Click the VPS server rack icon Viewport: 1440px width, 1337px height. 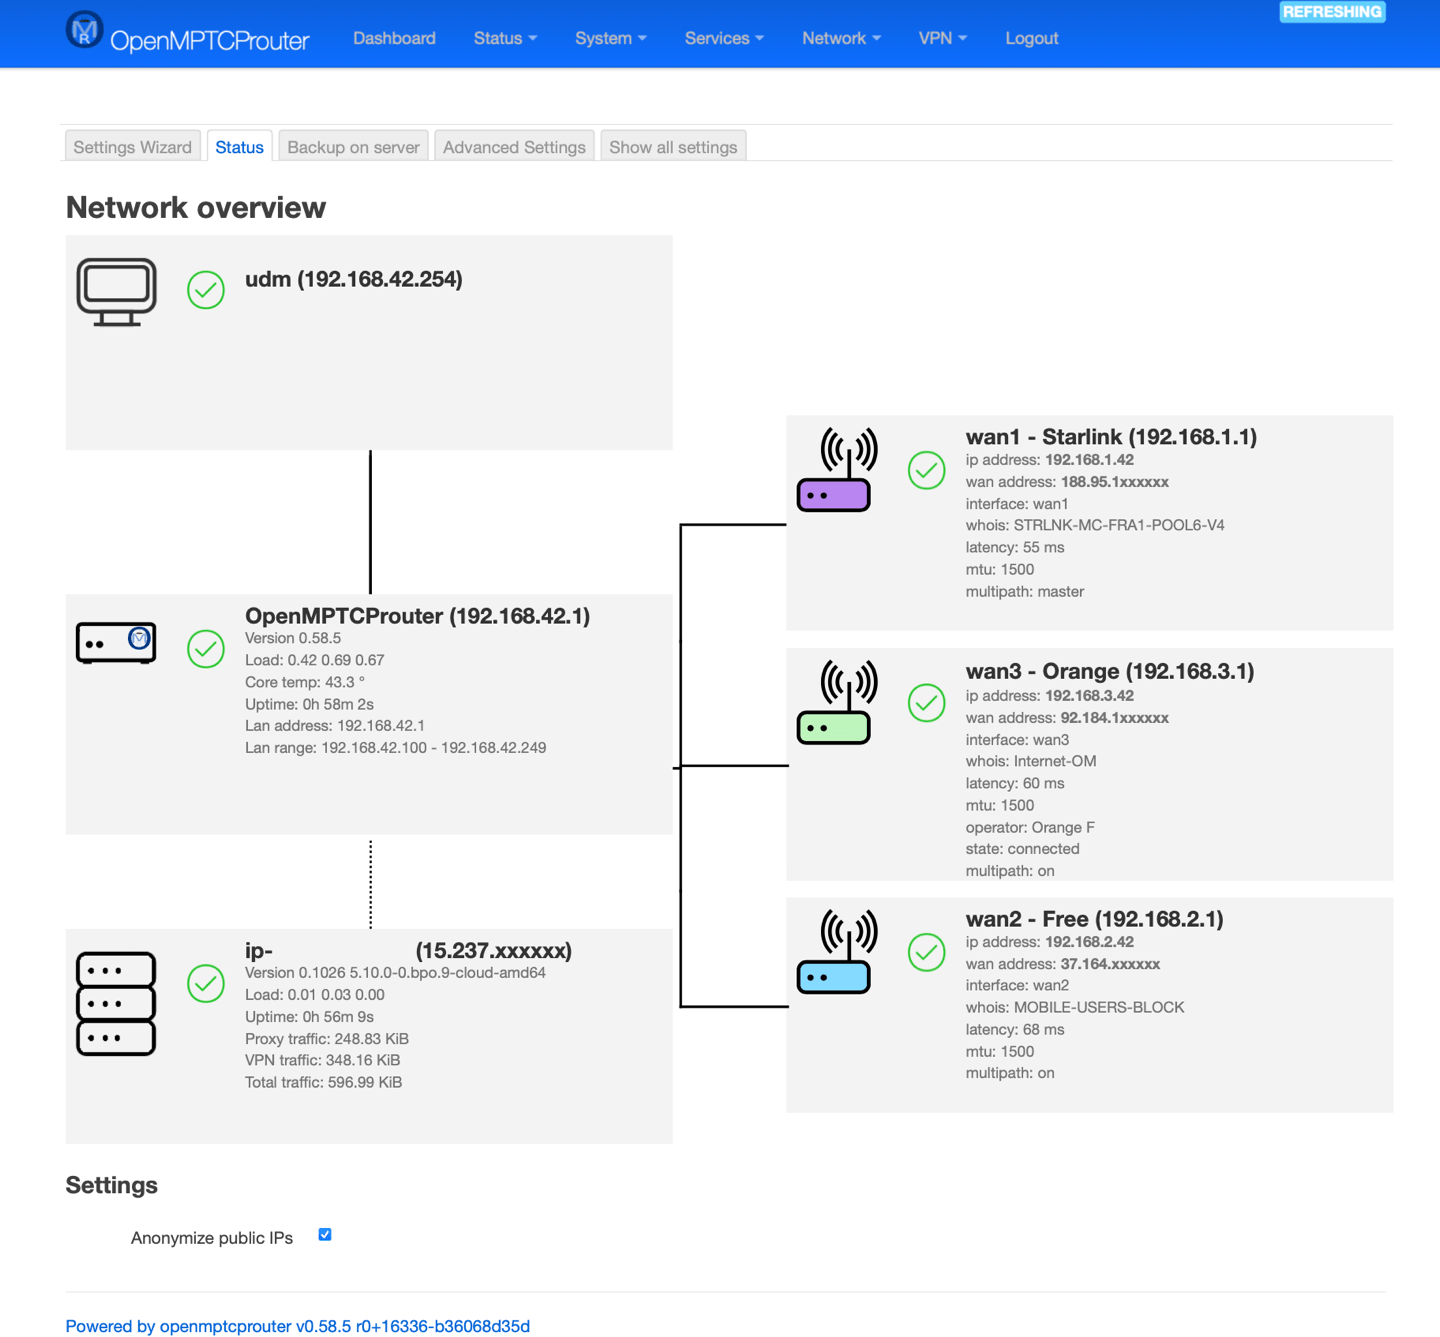point(116,1003)
